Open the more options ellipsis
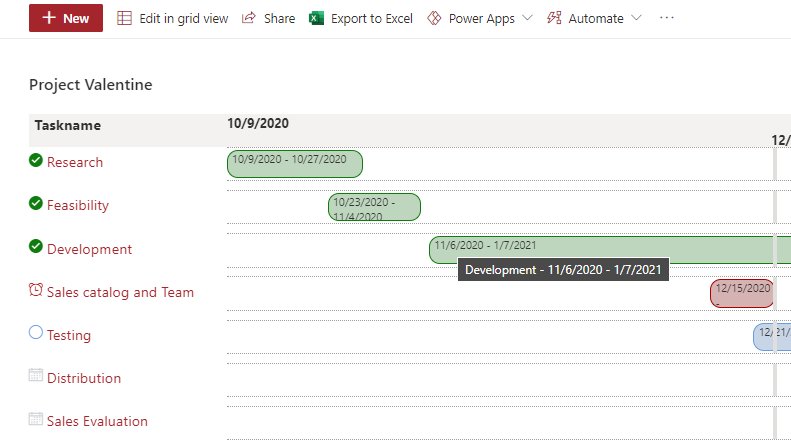791x445 pixels. tap(667, 18)
